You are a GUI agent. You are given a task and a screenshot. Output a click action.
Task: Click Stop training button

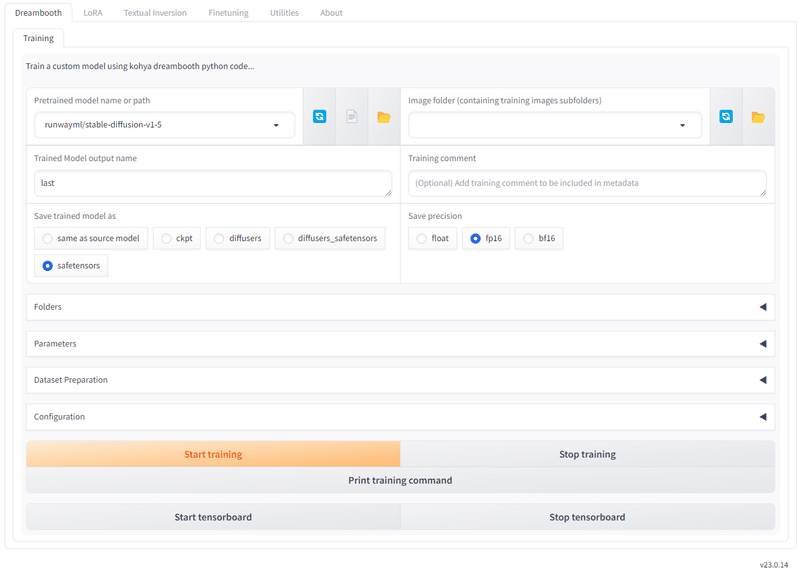coord(587,454)
